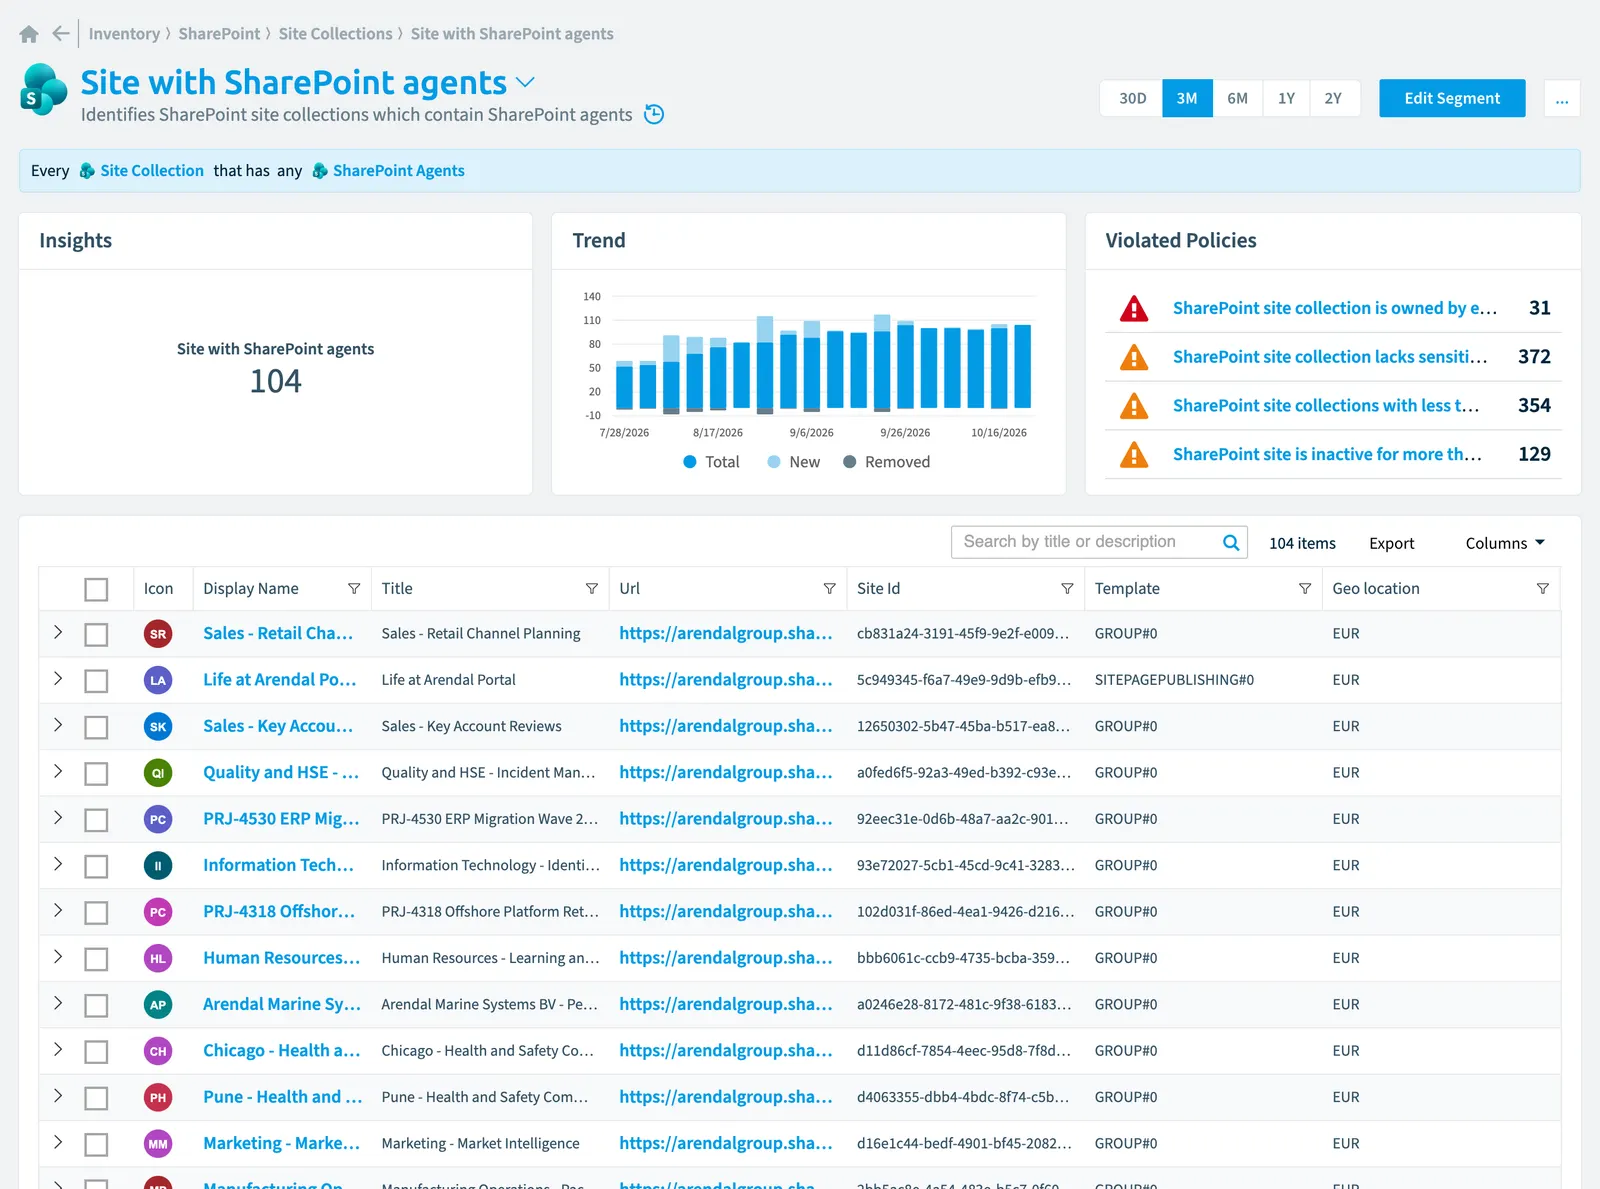Click the SR avatar icon

pyautogui.click(x=158, y=634)
